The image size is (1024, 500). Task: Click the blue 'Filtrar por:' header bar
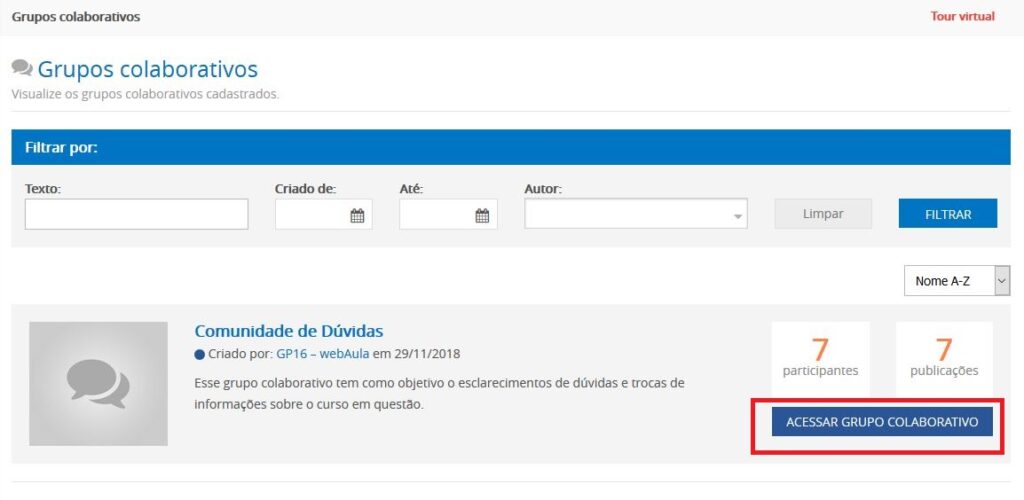pos(510,147)
